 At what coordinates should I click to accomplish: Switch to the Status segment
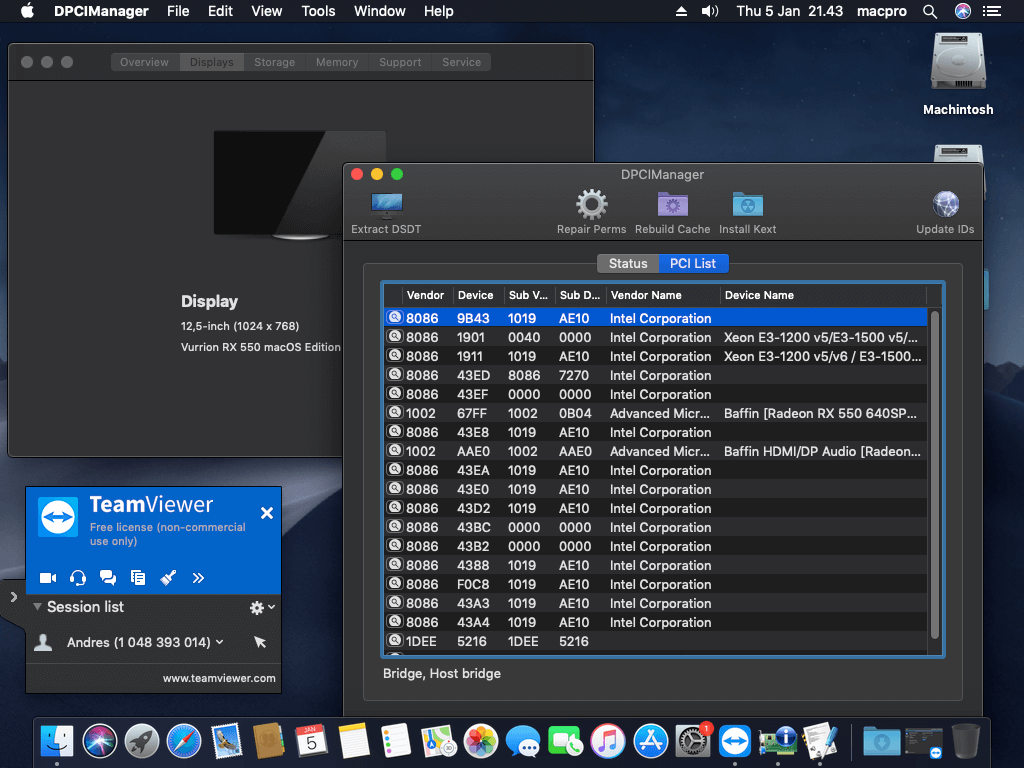point(628,263)
